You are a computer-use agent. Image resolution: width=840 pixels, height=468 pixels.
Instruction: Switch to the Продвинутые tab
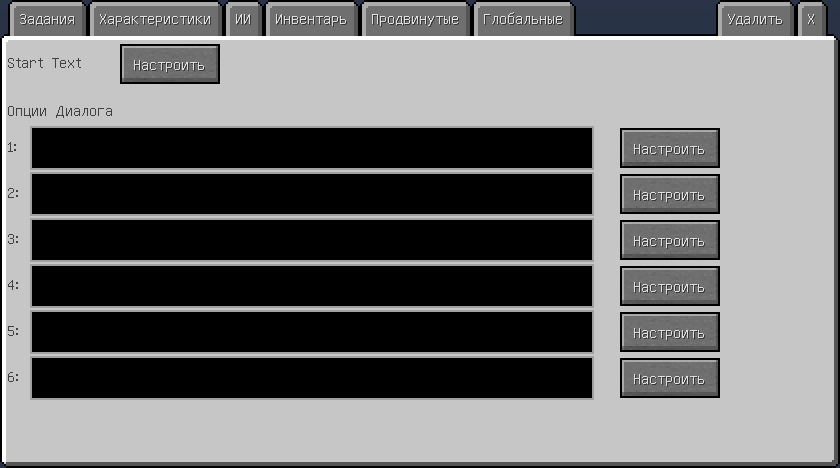click(x=415, y=20)
